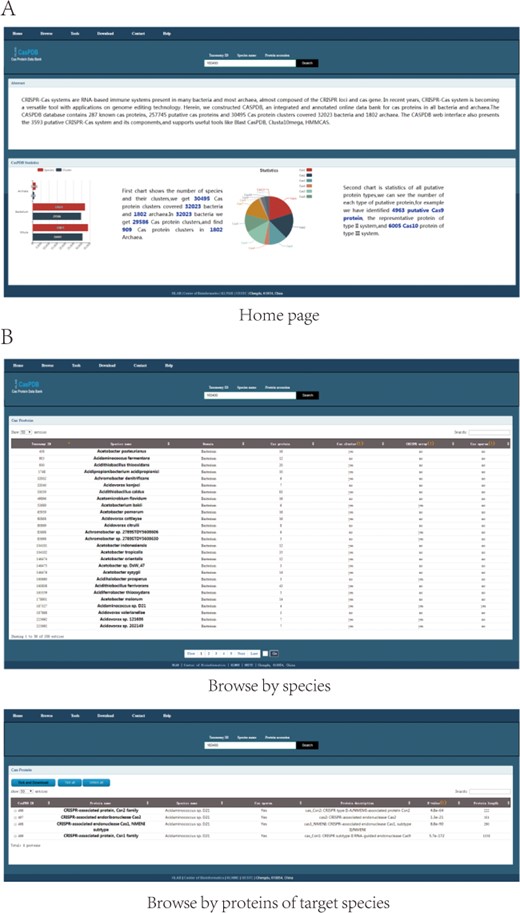Click Search button in Browse by species screenshot
Image resolution: width=520 pixels, height=913 pixels.
point(307,395)
